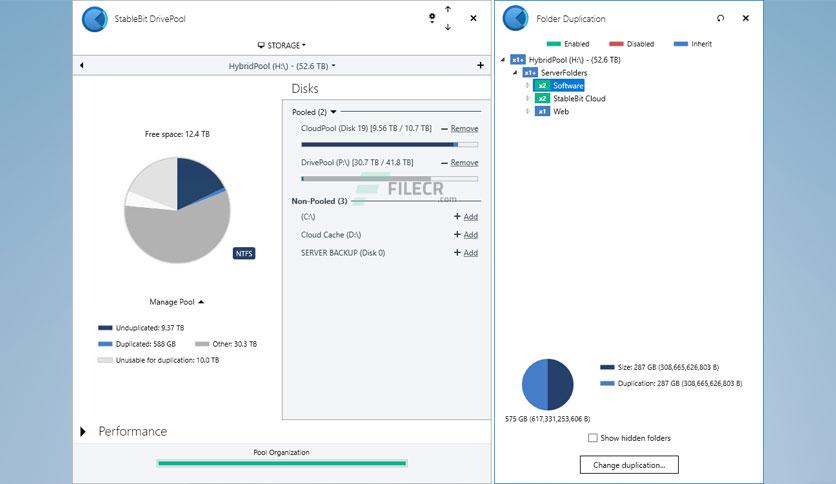Remove DrivePool (P:\) from pool

point(464,163)
